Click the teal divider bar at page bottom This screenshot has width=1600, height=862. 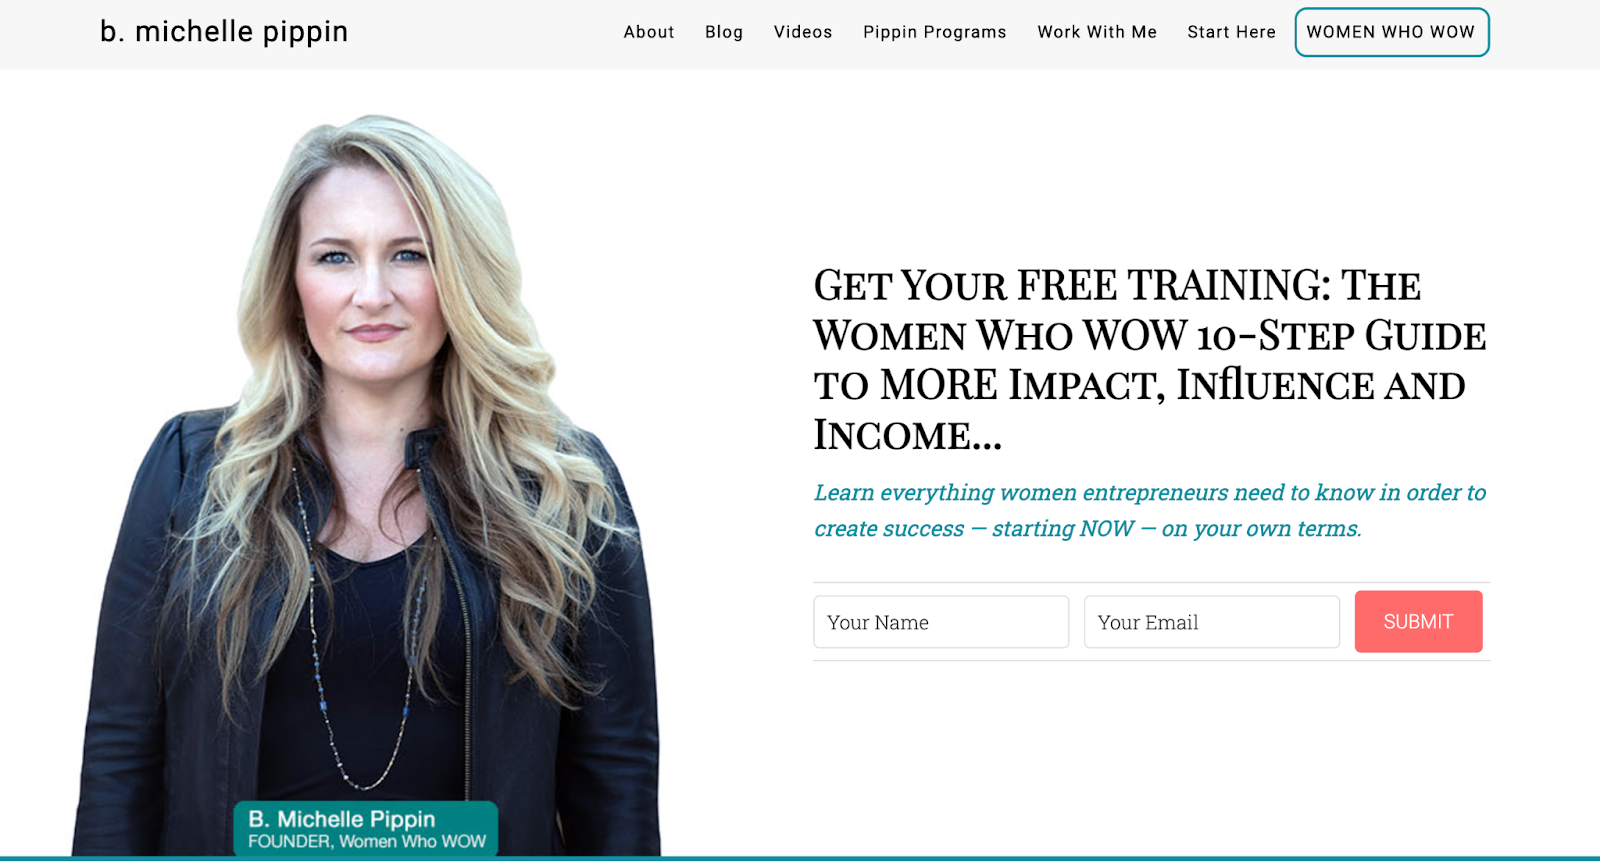800,859
